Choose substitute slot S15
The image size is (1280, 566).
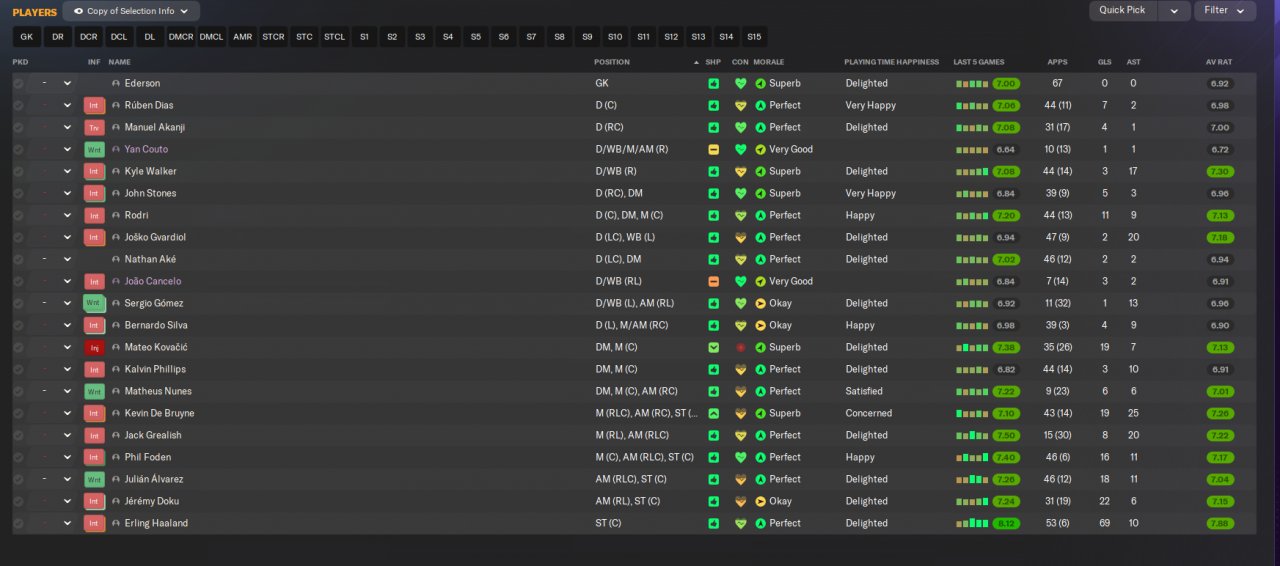coord(754,37)
